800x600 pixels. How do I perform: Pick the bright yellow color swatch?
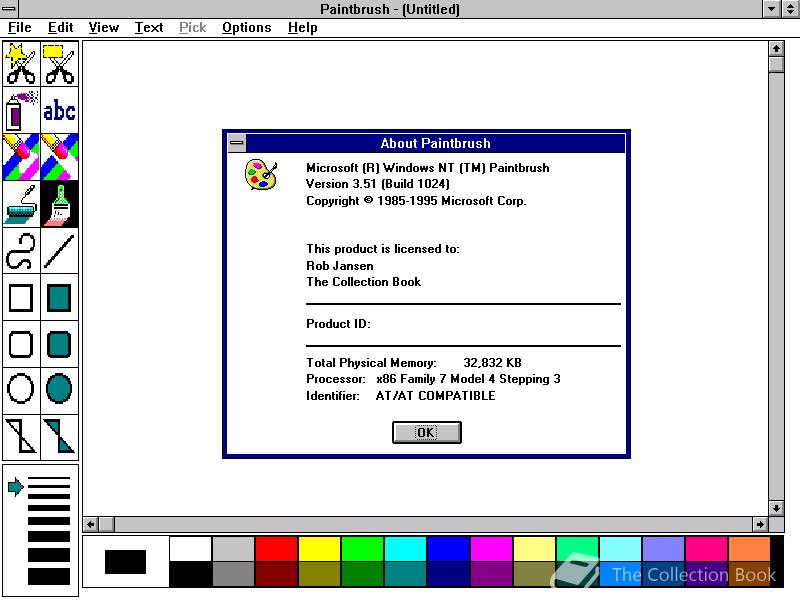(x=319, y=549)
